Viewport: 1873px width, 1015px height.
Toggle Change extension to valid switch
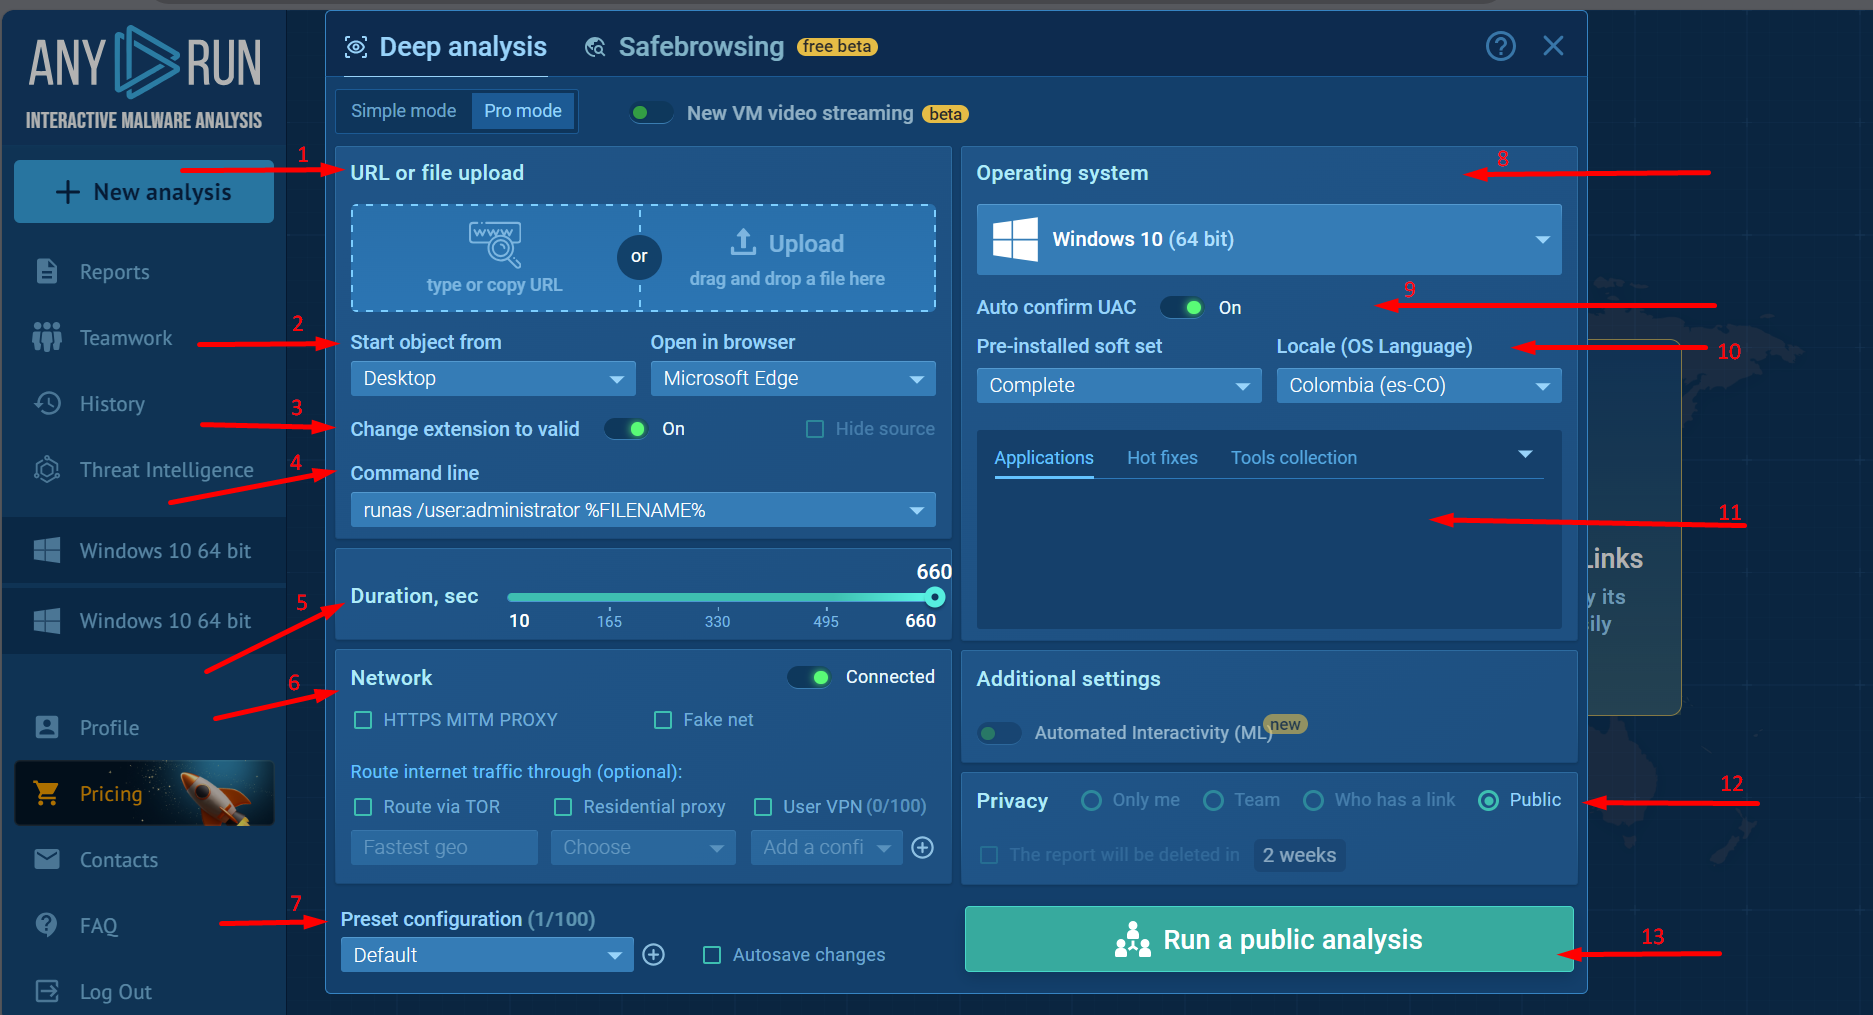(x=626, y=429)
